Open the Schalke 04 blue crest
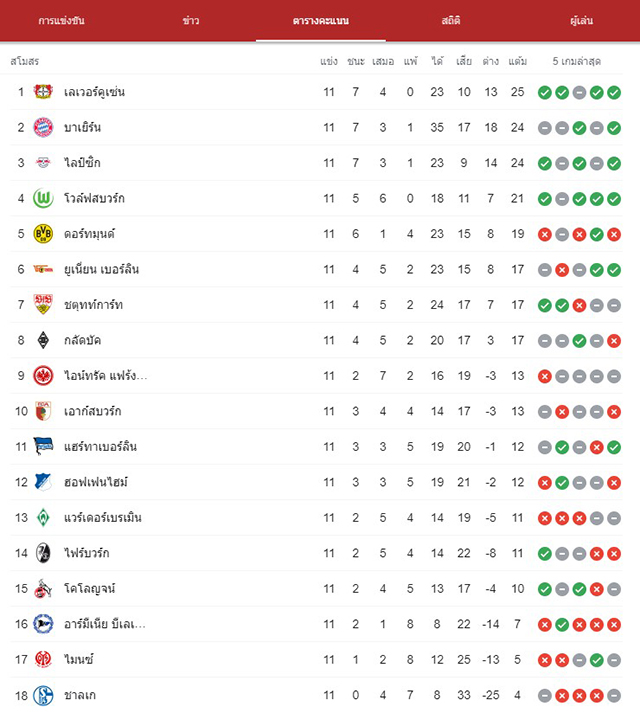This screenshot has height=726, width=640. (x=43, y=695)
